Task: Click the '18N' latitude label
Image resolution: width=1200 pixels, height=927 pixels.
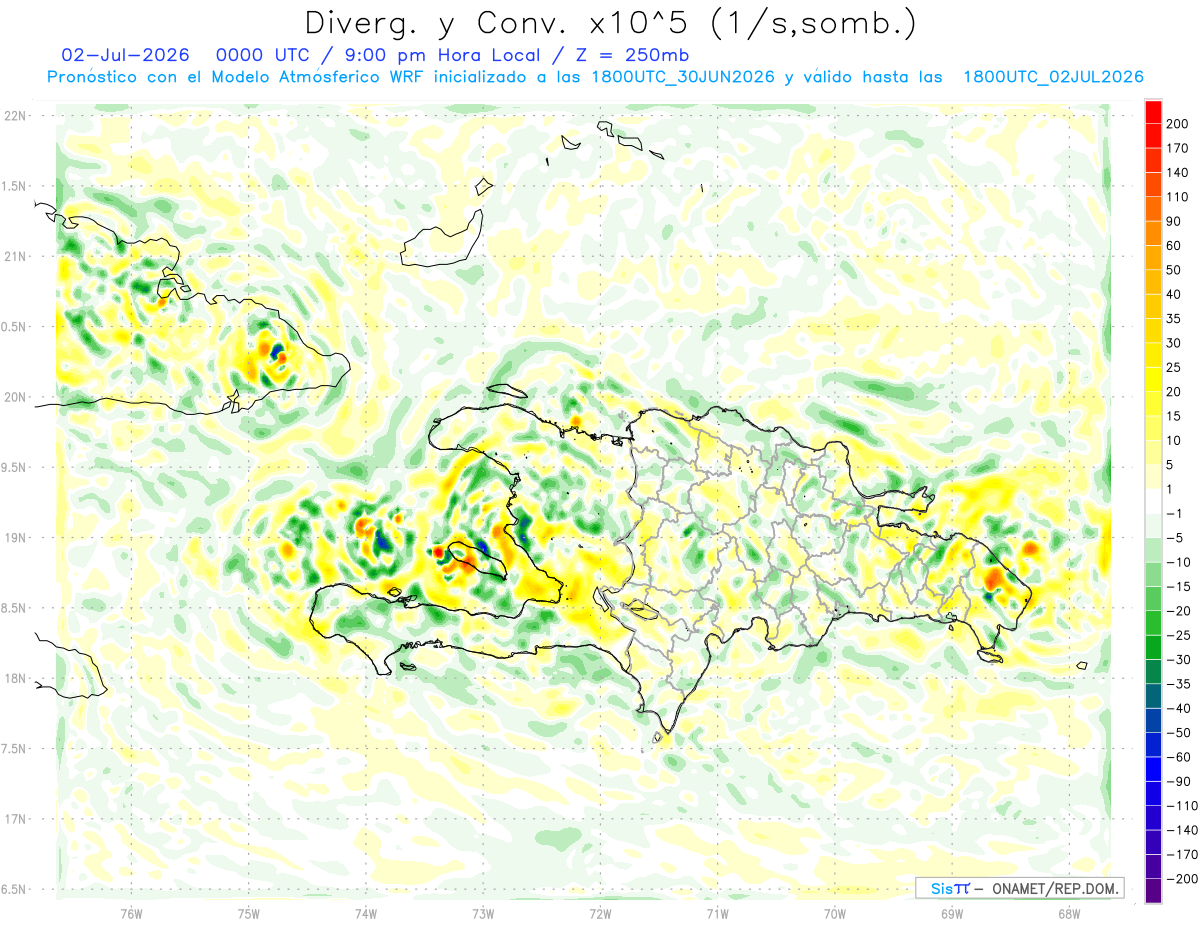Action: click(16, 678)
